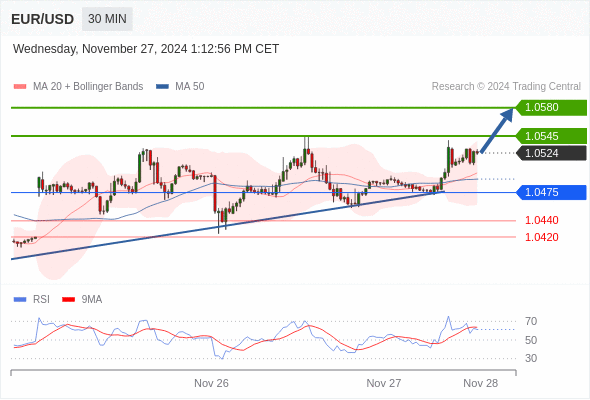Click the Nov 28 date axis label
590x400 pixels.
pos(481,383)
